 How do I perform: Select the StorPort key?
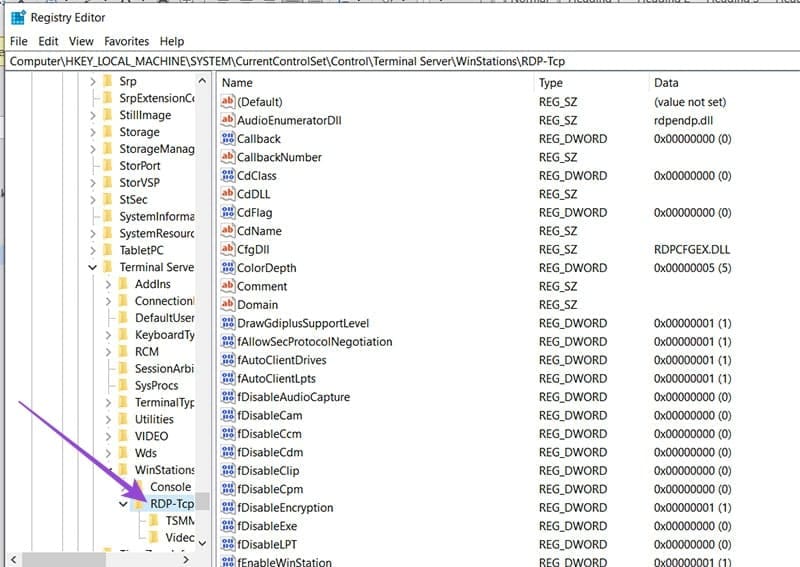click(x=140, y=165)
